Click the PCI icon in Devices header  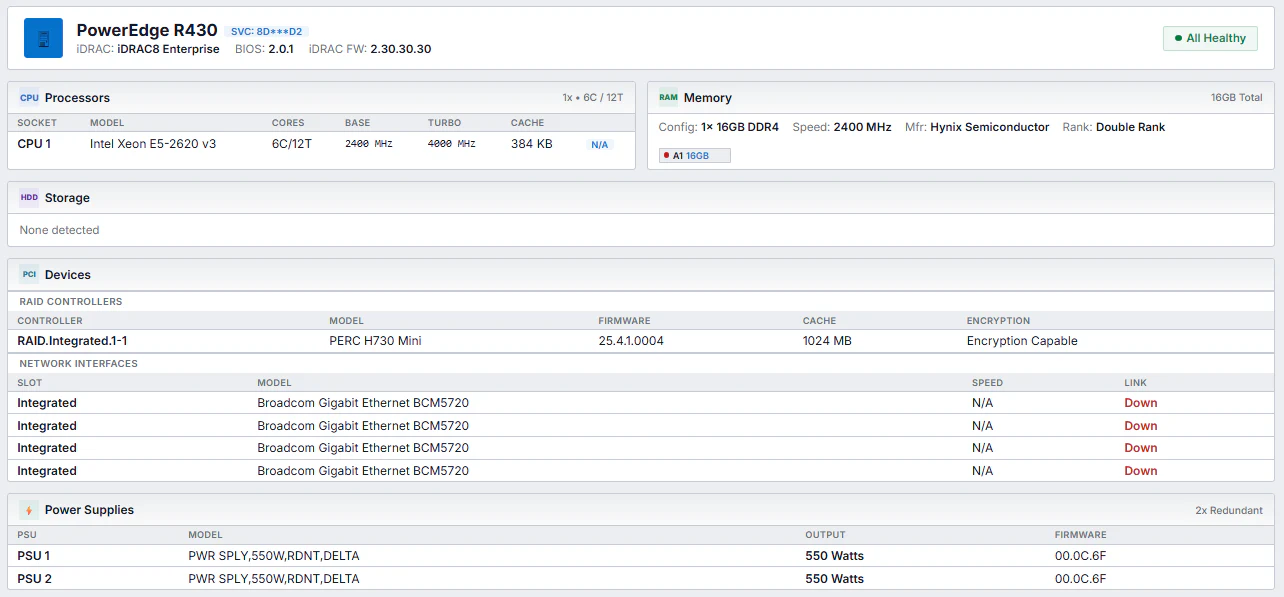[x=29, y=274]
